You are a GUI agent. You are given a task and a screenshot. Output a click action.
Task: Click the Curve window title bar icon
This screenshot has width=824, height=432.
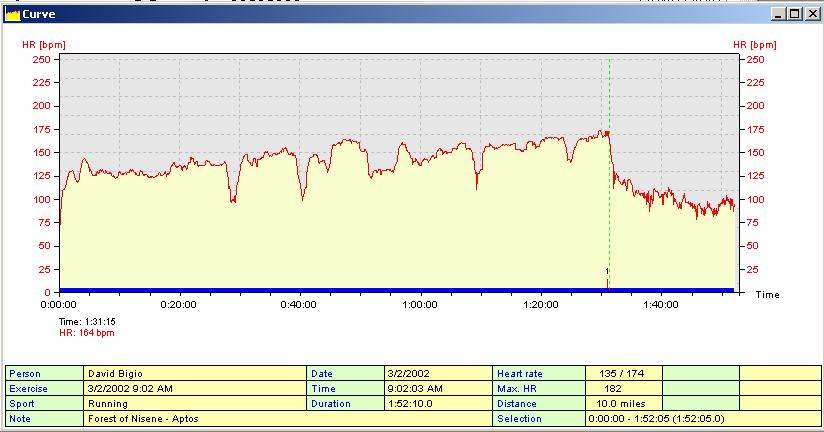pyautogui.click(x=13, y=14)
